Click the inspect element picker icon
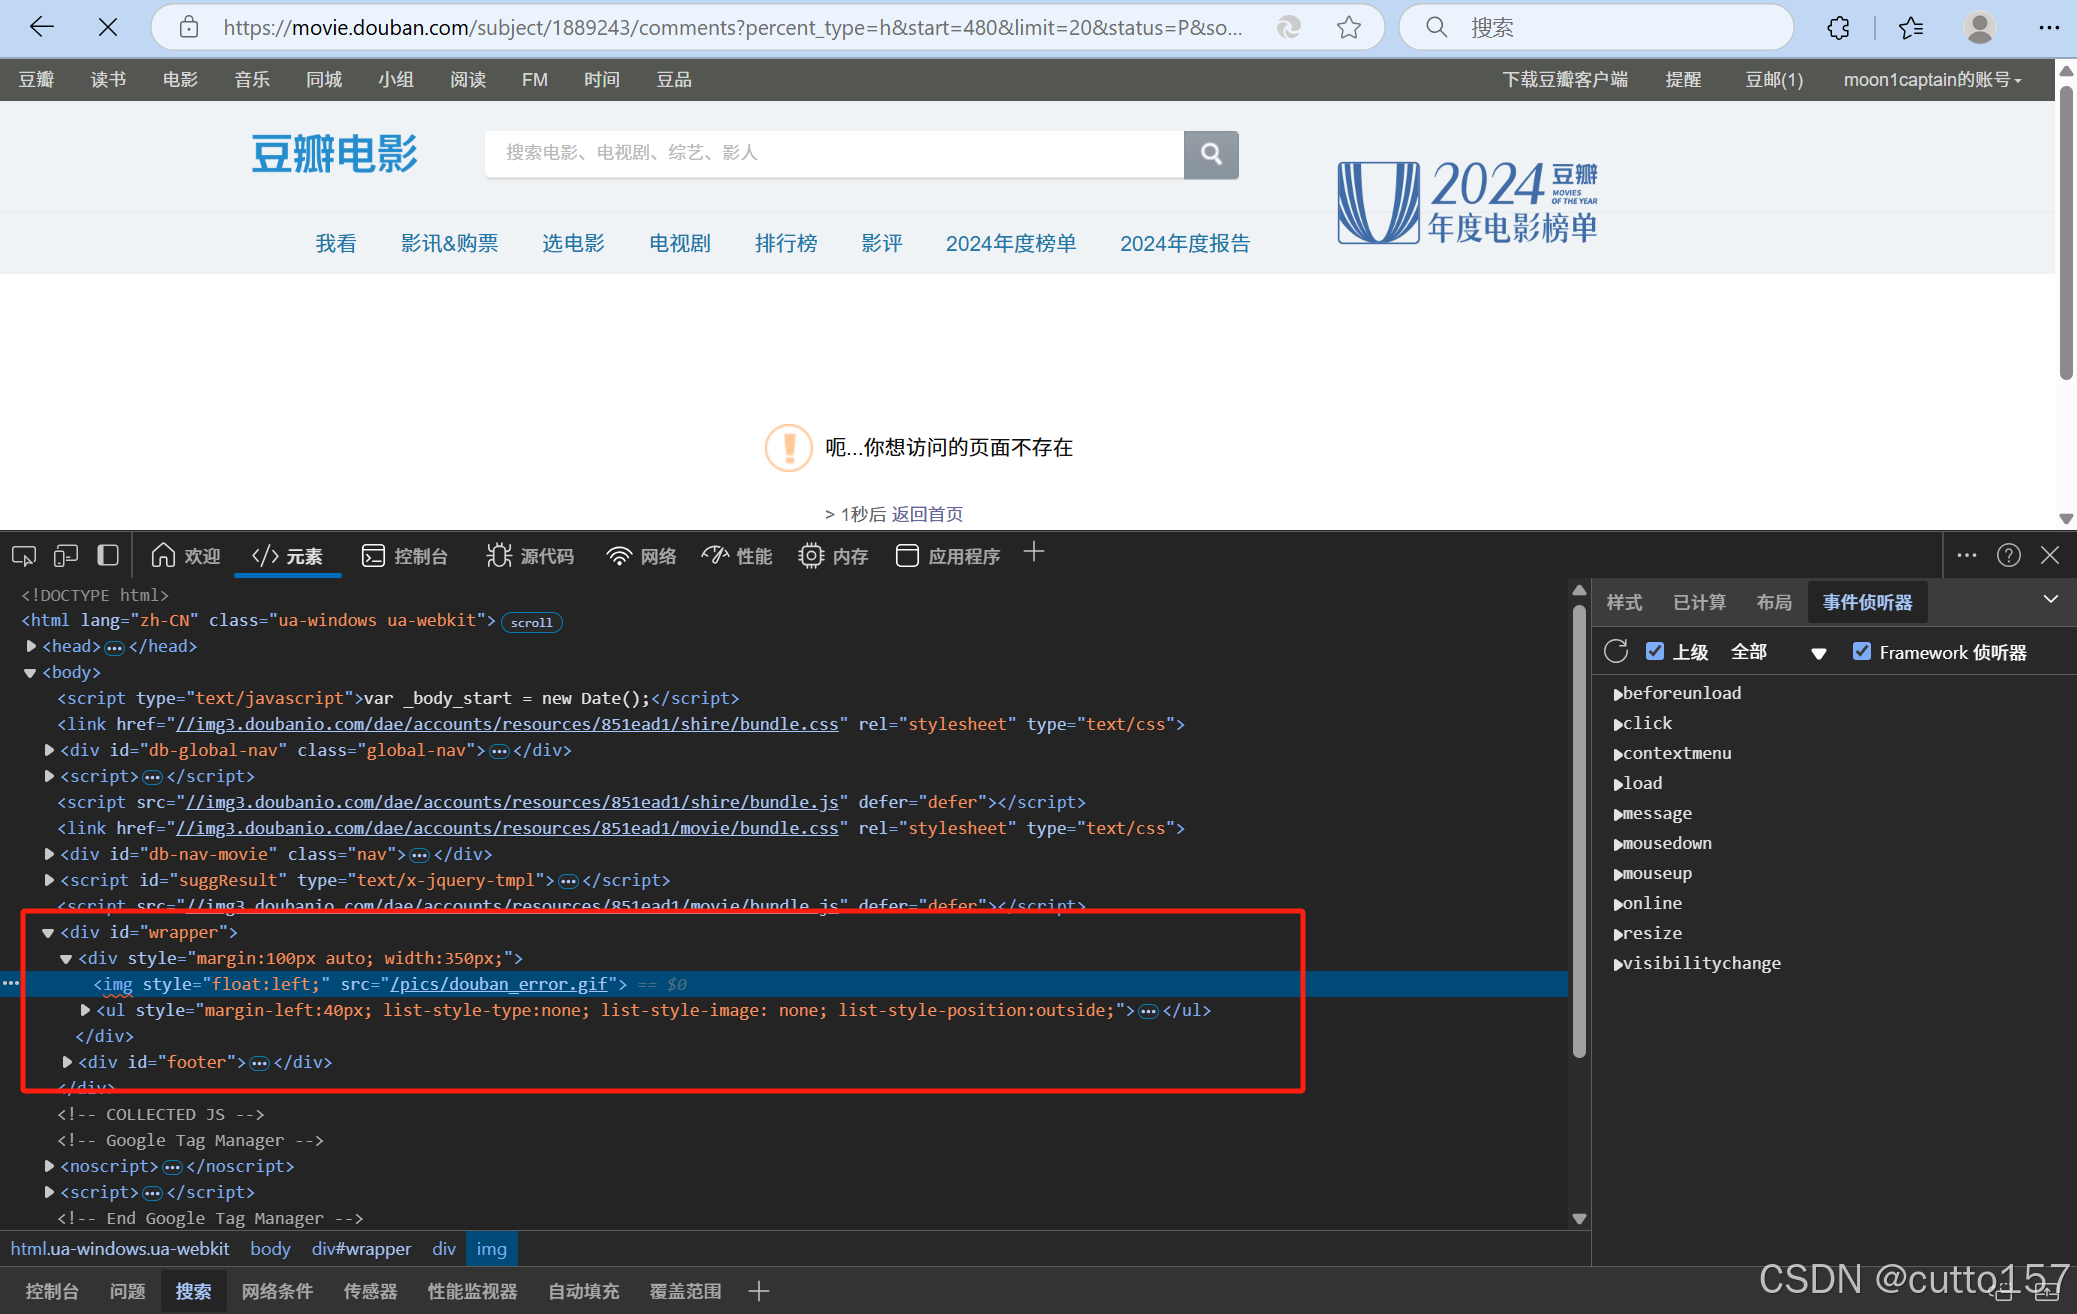 point(24,556)
